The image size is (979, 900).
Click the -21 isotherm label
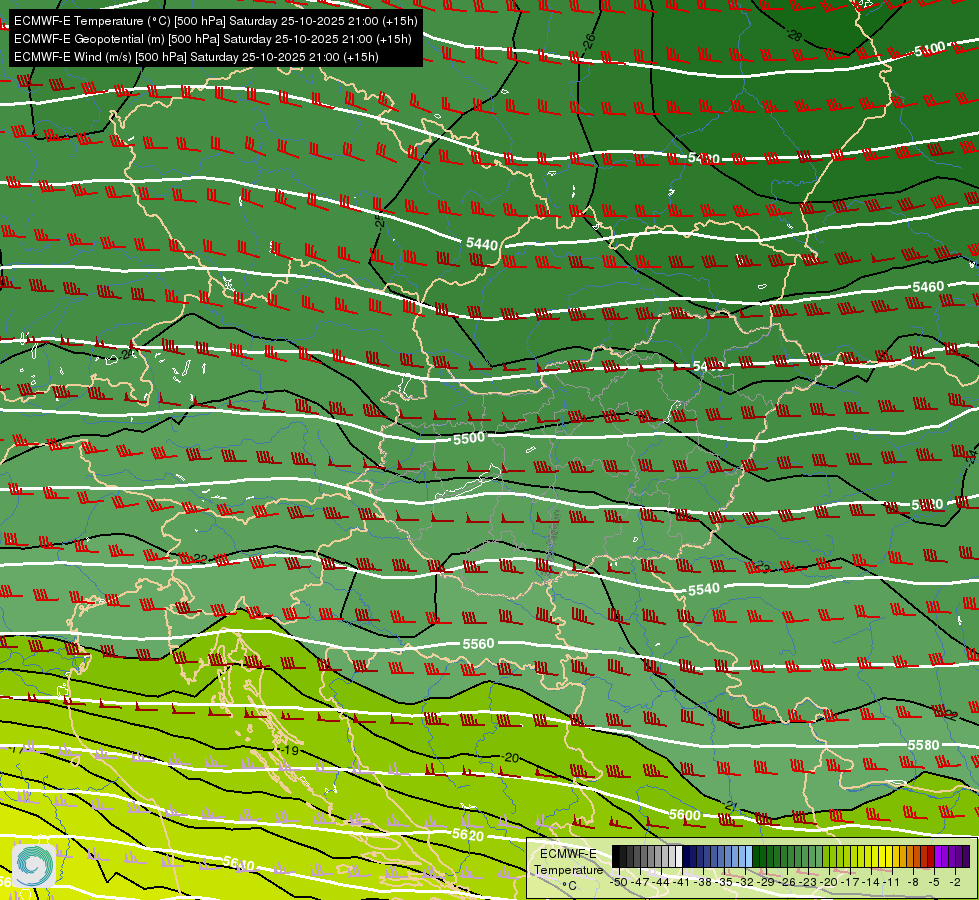pyautogui.click(x=731, y=806)
